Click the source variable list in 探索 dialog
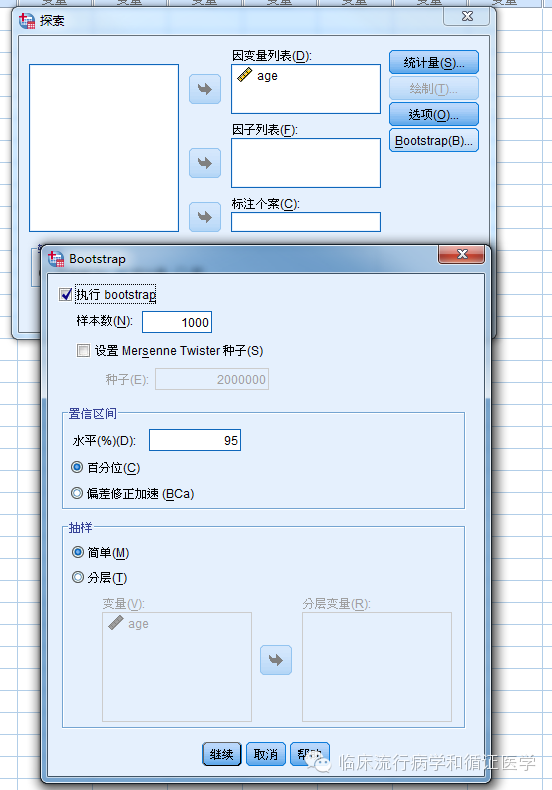This screenshot has width=552, height=790. (104, 148)
